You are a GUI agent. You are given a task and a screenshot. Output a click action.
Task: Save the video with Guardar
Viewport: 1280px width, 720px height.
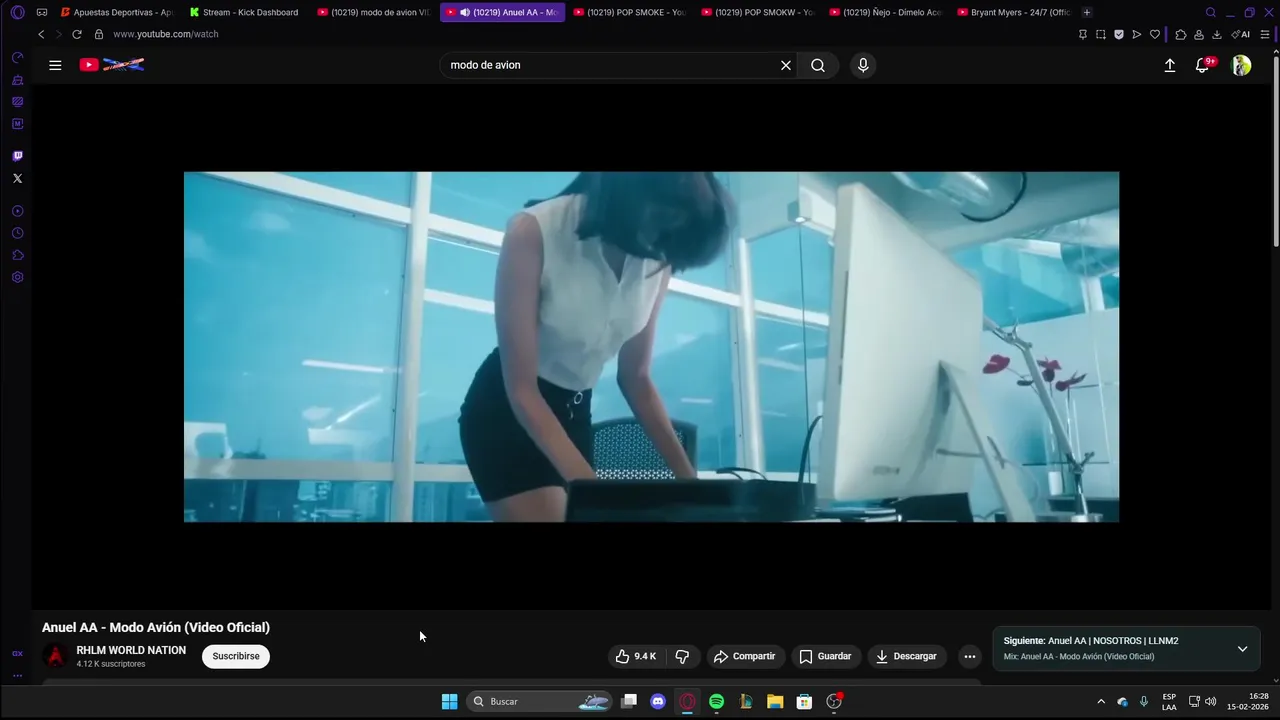[825, 656]
